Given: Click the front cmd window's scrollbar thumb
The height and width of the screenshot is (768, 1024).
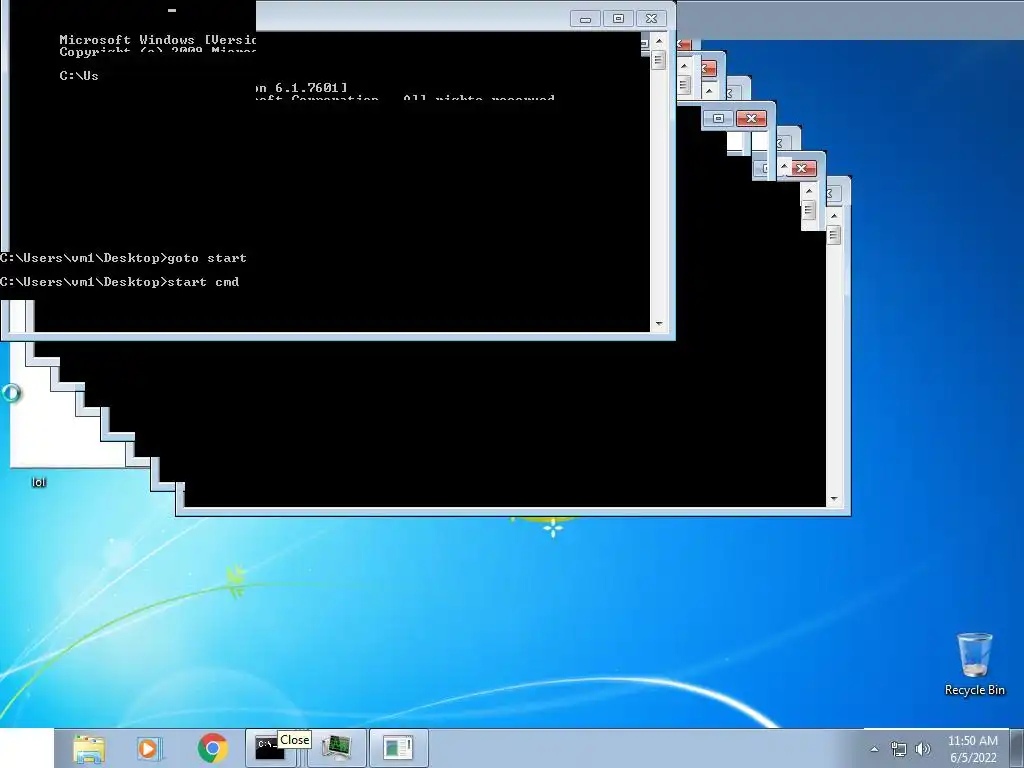Looking at the screenshot, I should (659, 60).
